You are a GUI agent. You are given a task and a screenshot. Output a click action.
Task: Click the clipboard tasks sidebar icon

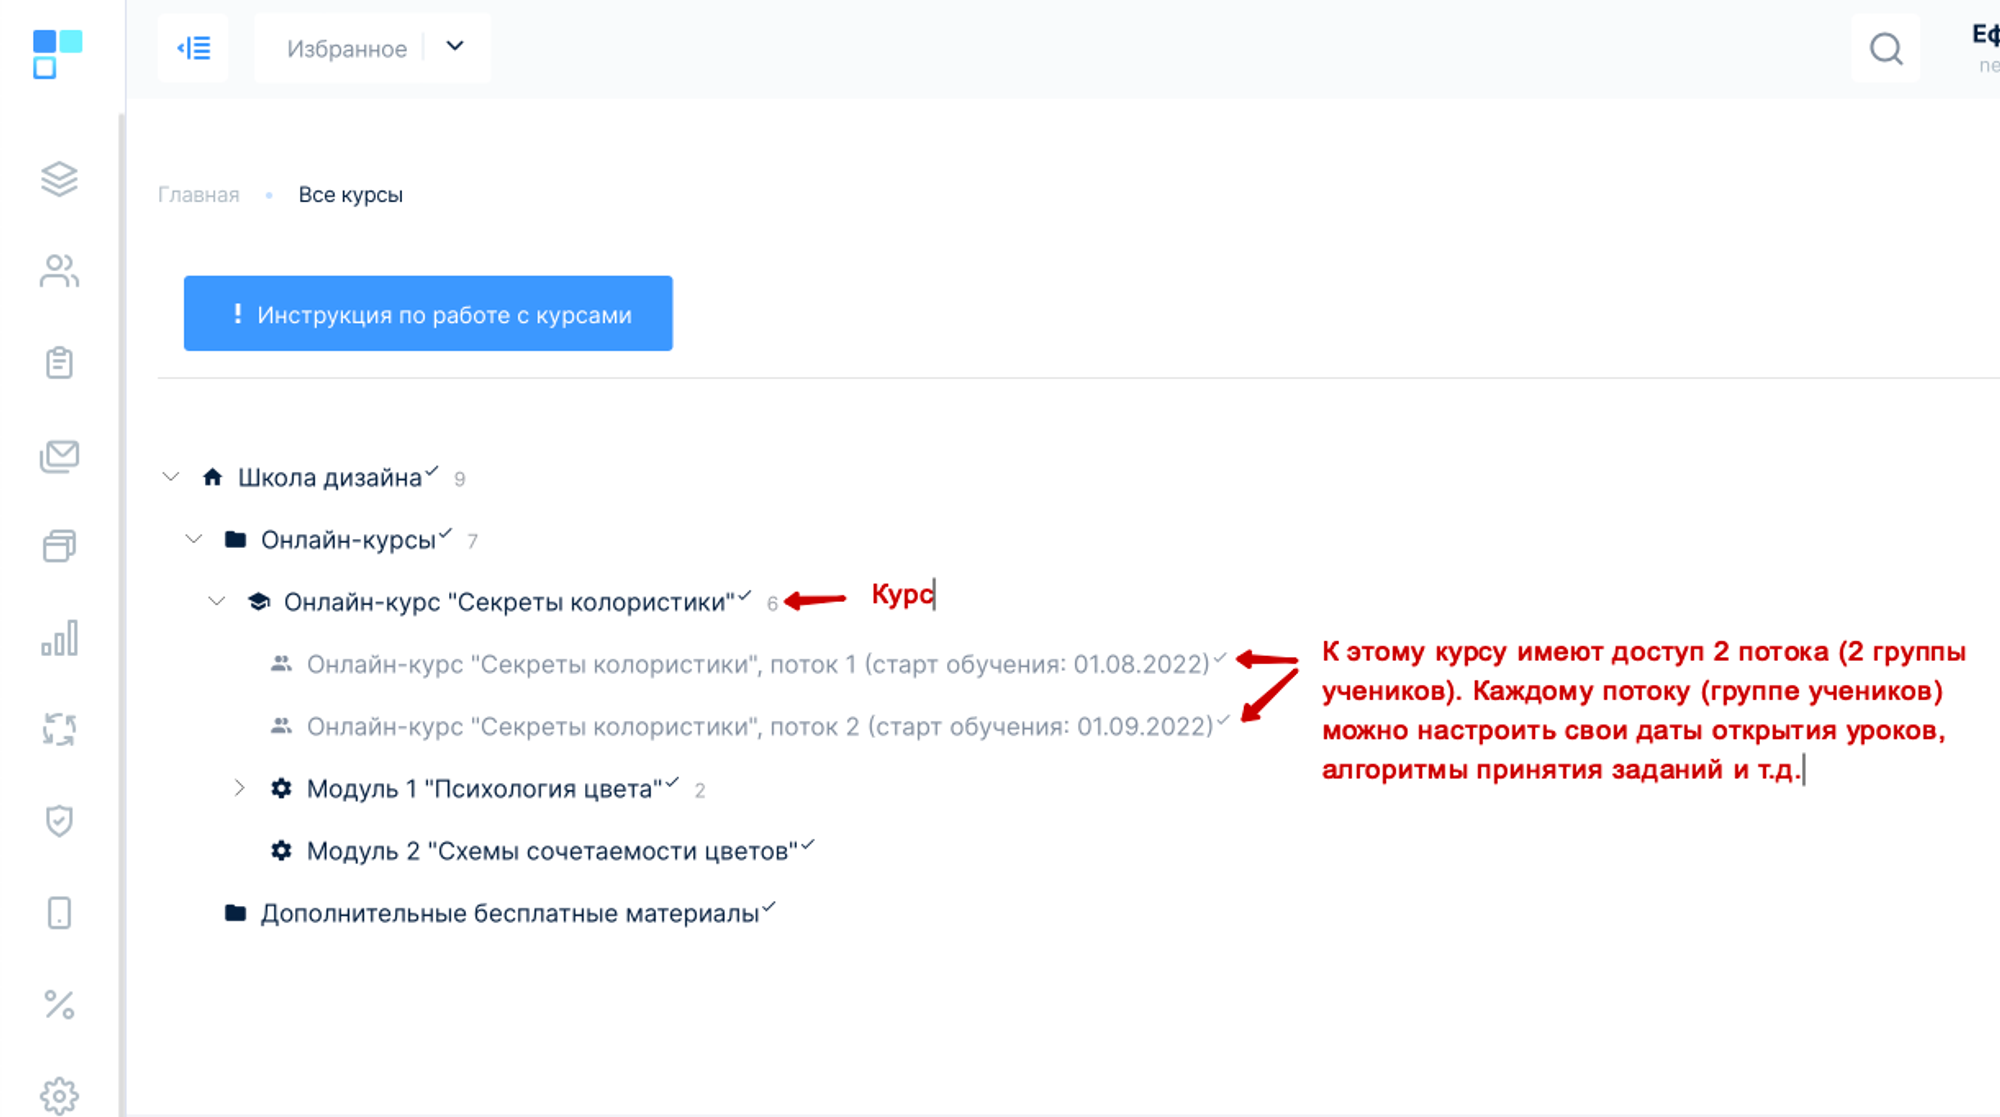[59, 362]
